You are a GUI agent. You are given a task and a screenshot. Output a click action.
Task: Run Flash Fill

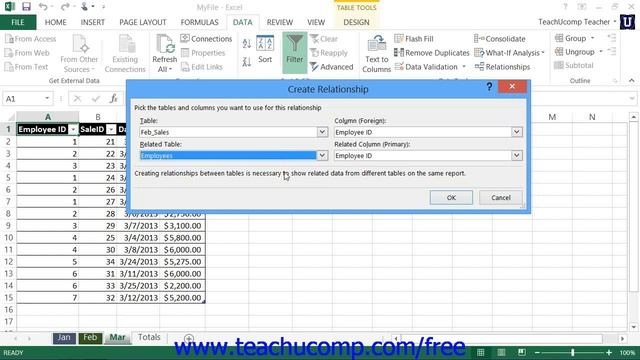(414, 39)
